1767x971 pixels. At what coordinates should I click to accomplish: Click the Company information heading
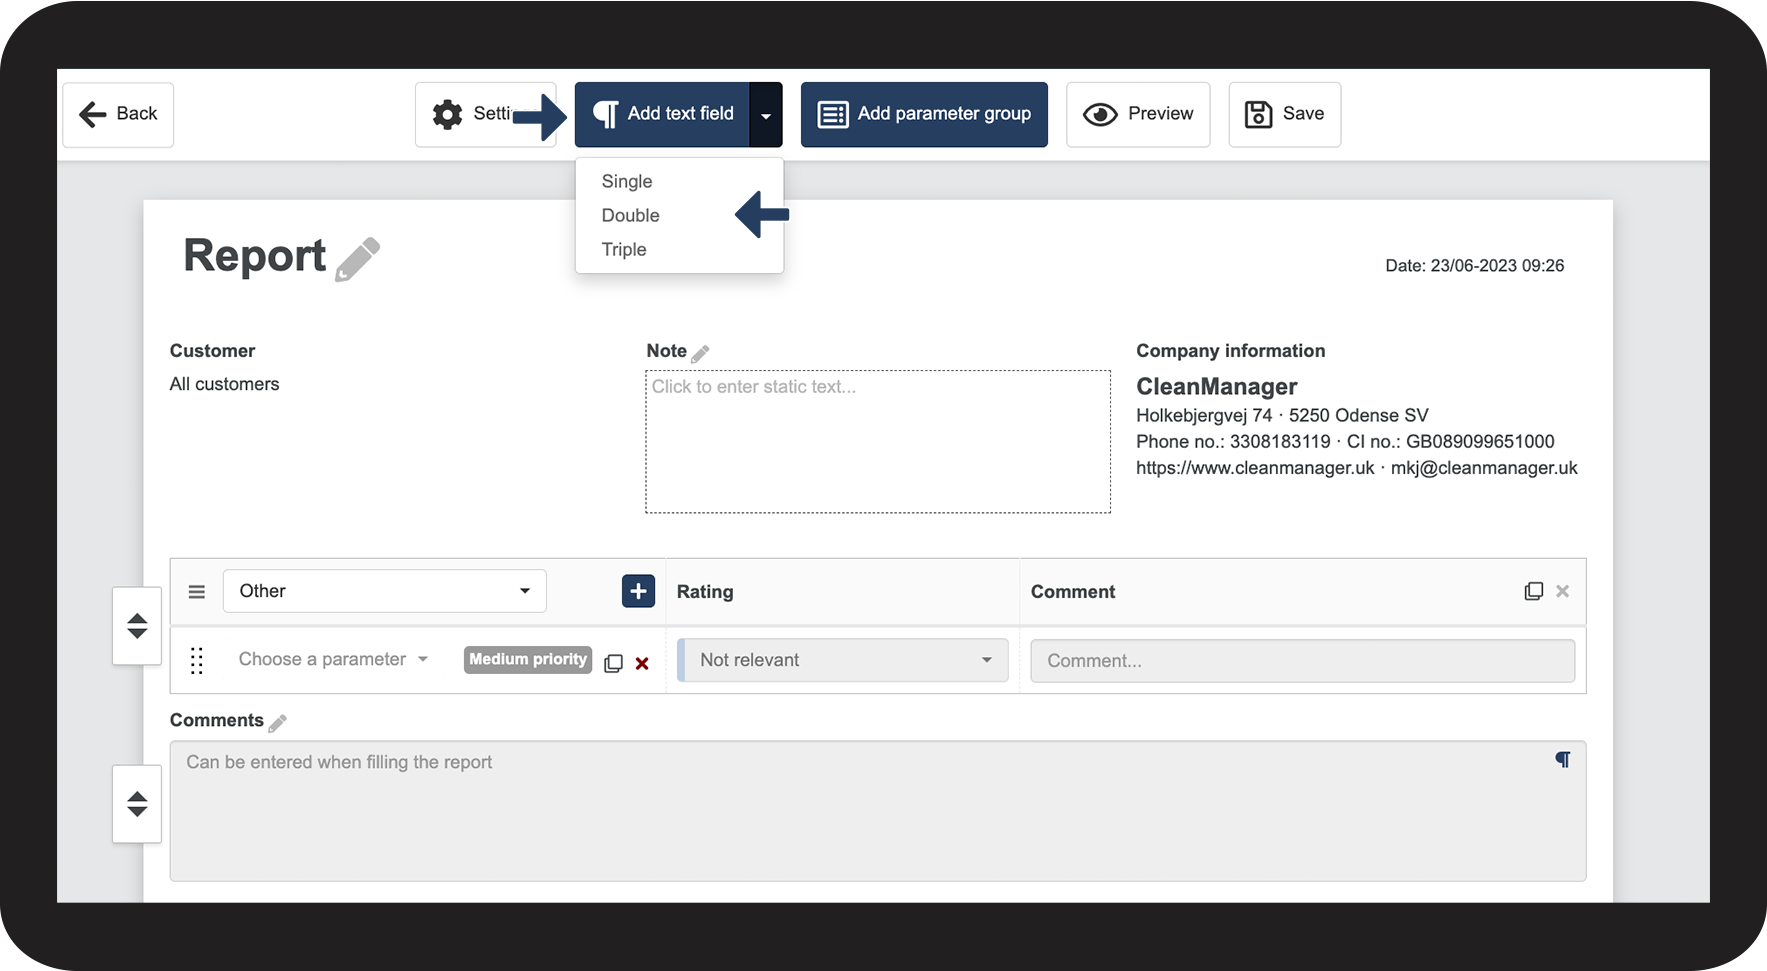1230,351
